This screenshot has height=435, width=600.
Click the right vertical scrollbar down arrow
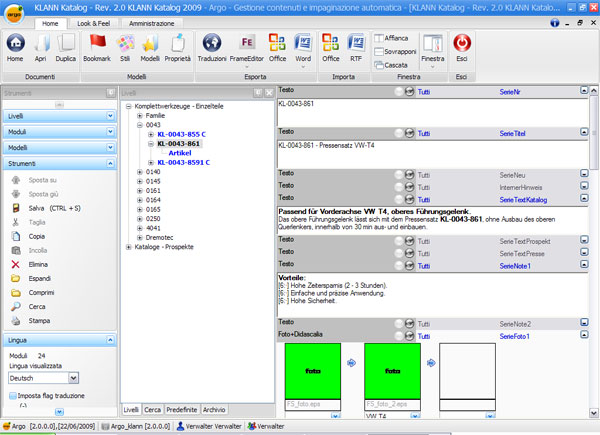click(x=593, y=413)
